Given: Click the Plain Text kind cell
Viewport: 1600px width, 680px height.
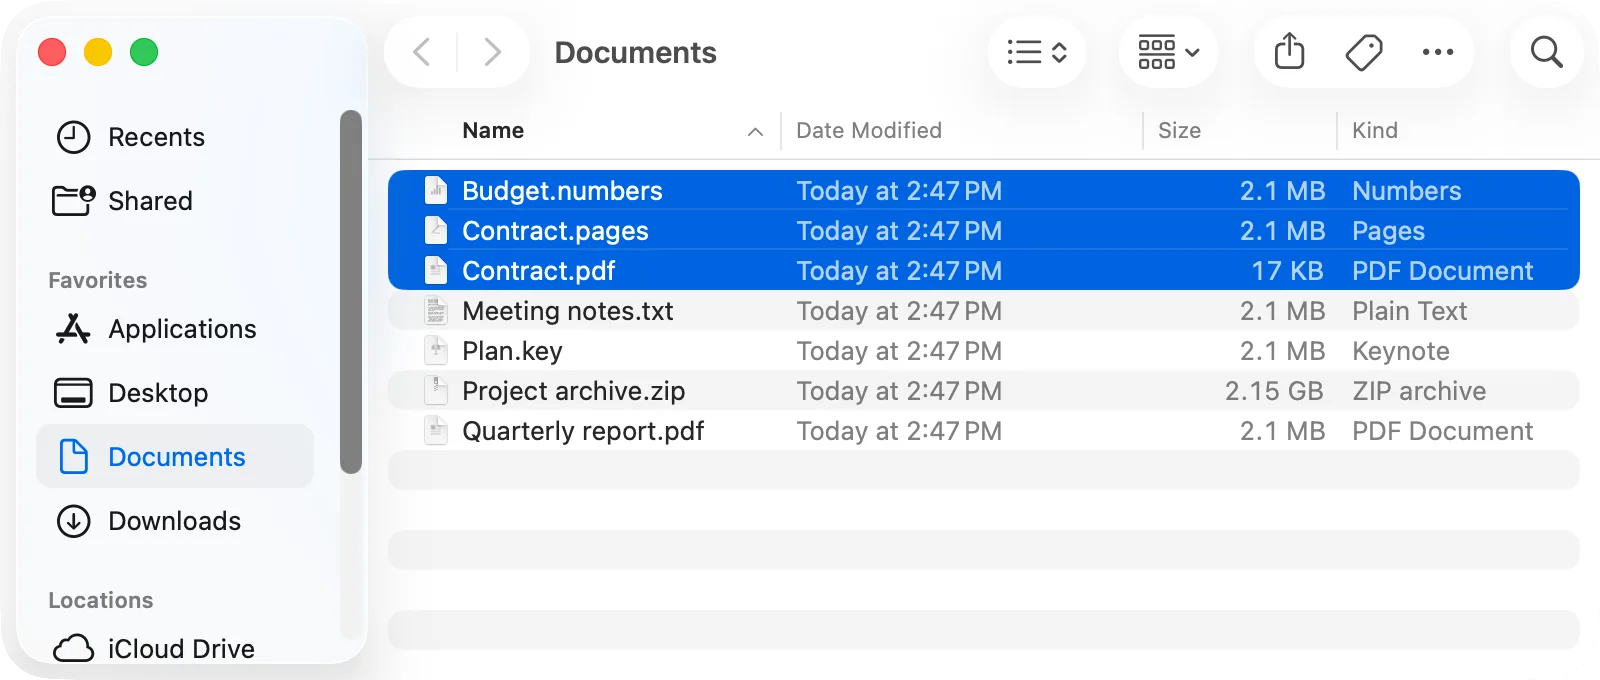Looking at the screenshot, I should click(1409, 311).
